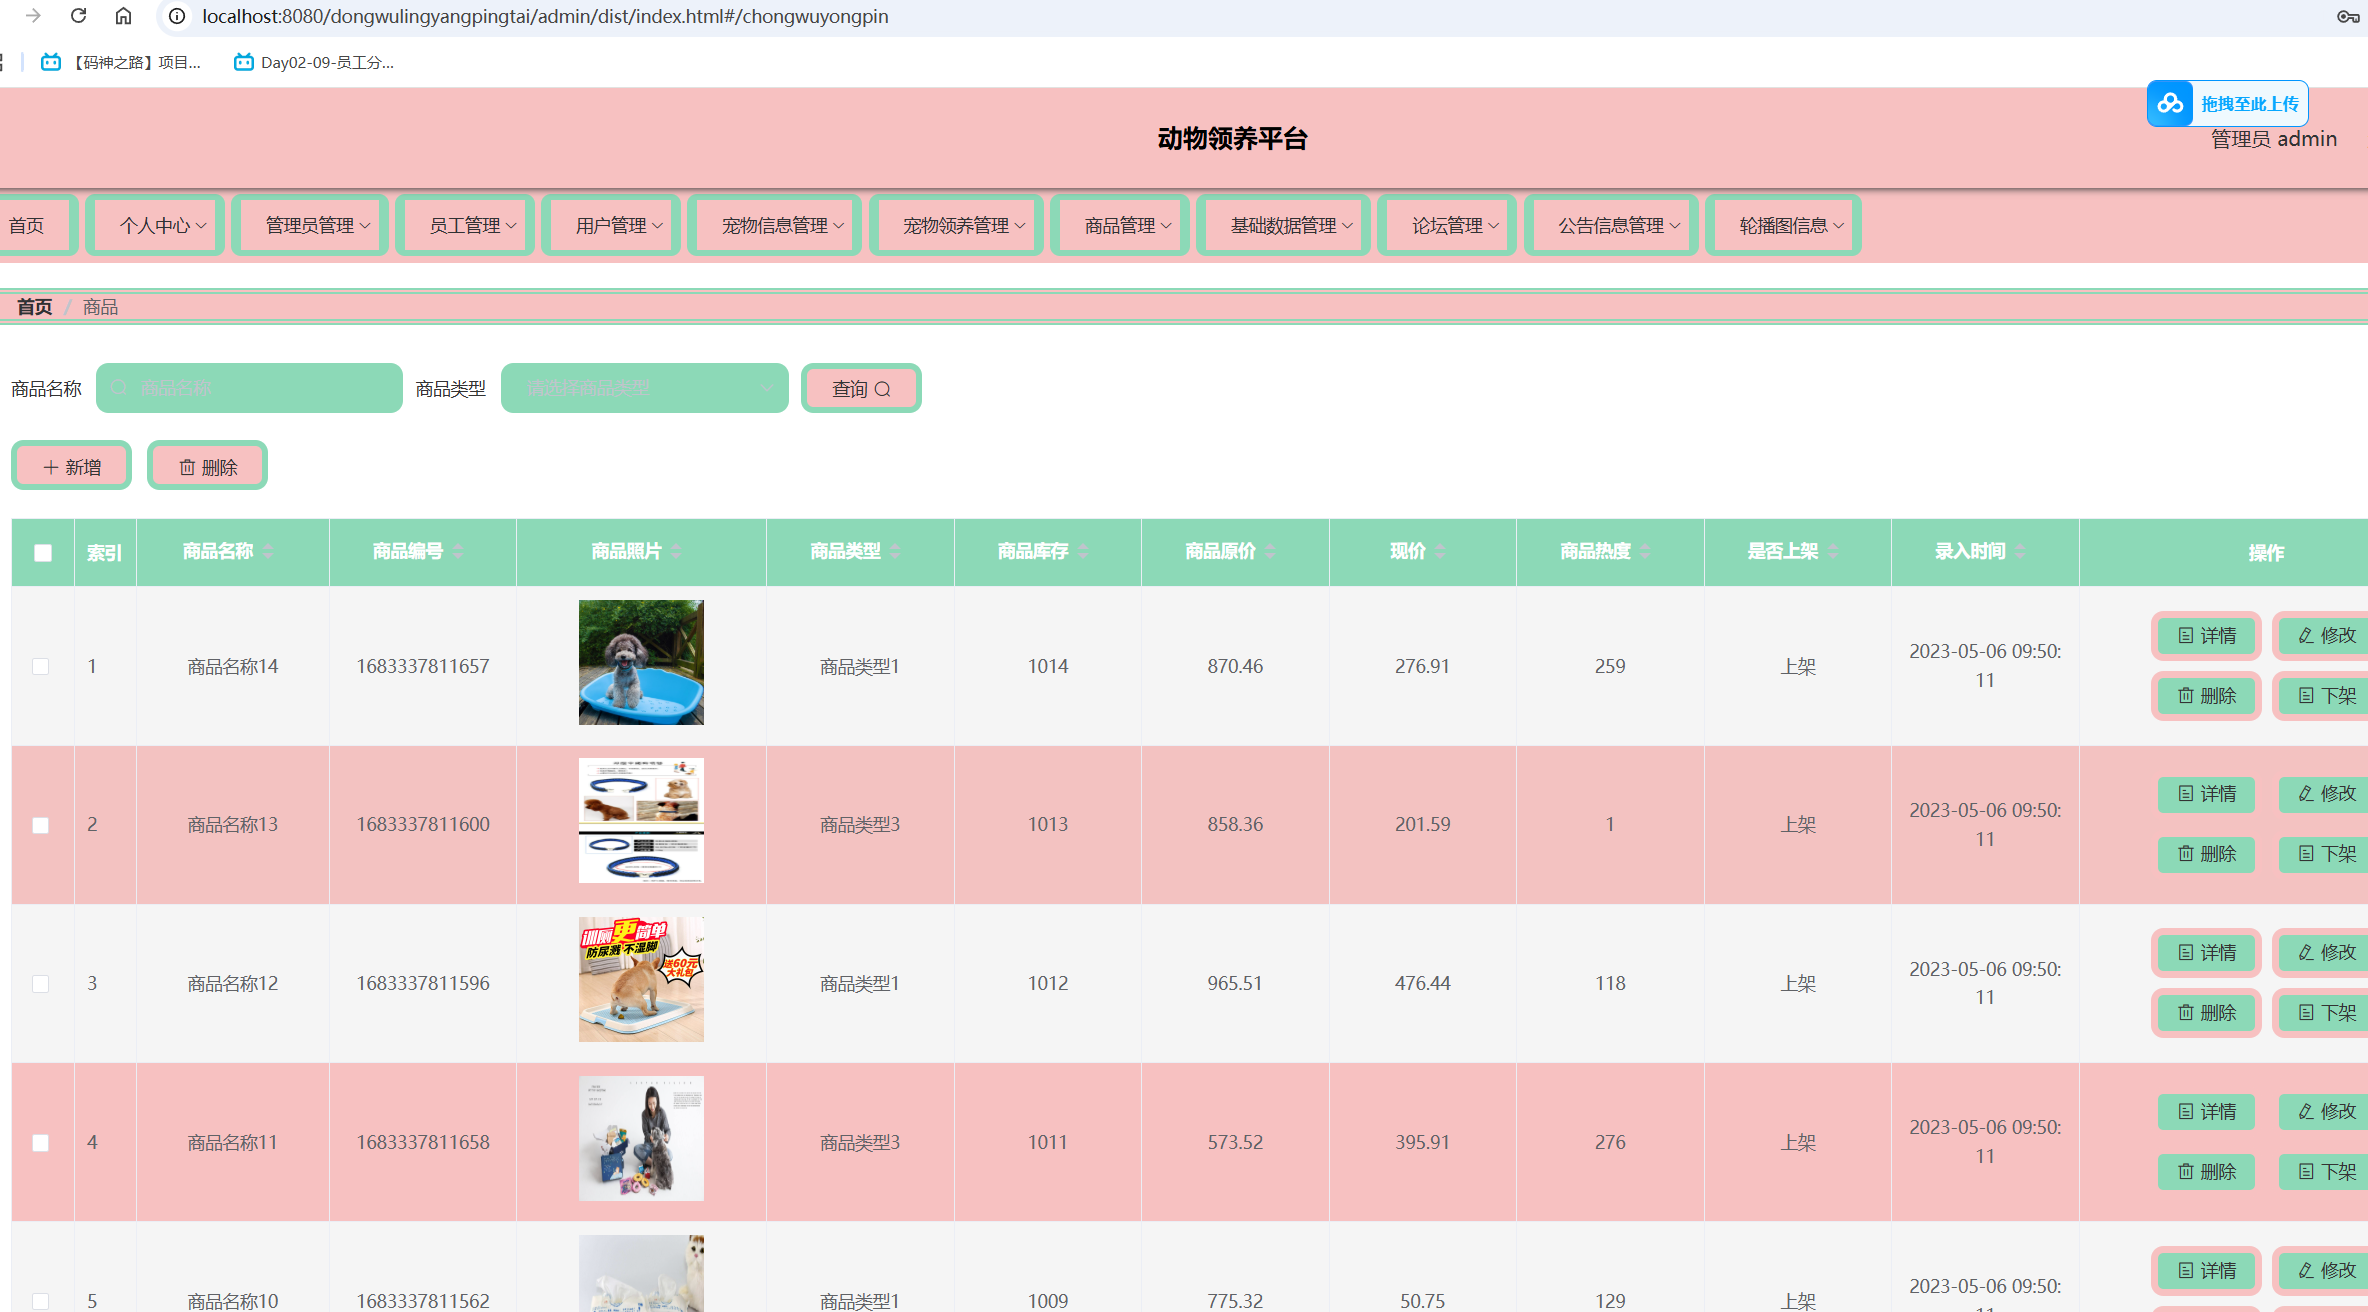Go to browser home page icon
This screenshot has width=2368, height=1312.
pyautogui.click(x=123, y=16)
